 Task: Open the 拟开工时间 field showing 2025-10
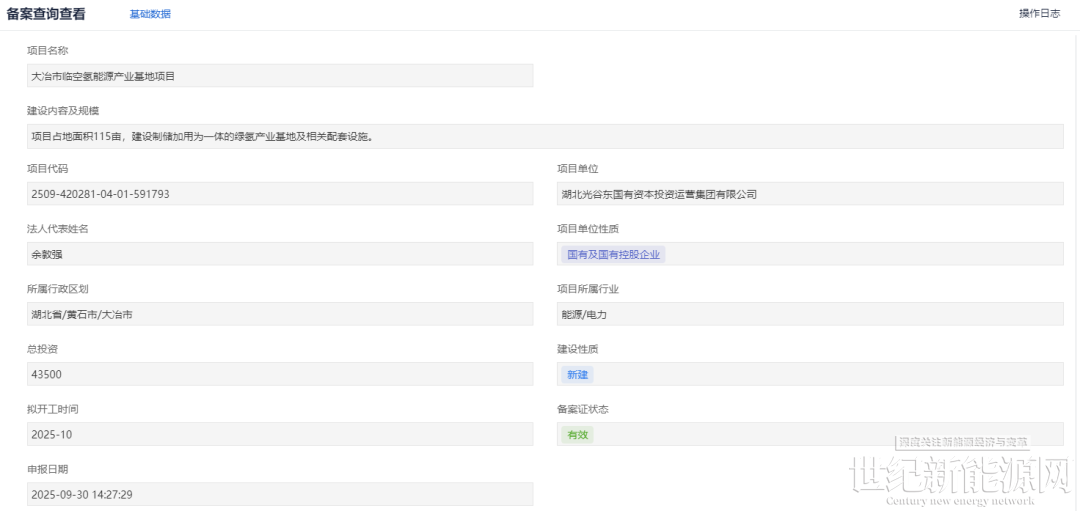[280, 434]
